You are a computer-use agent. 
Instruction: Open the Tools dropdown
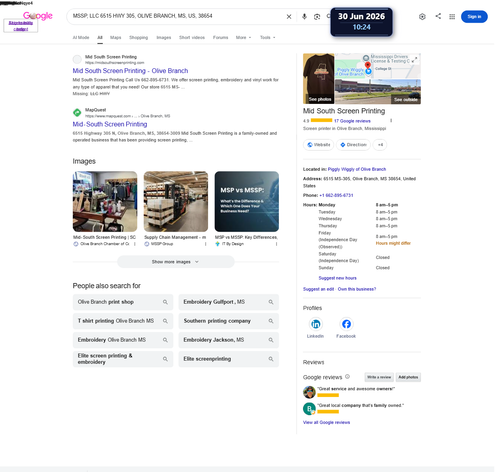click(x=267, y=38)
